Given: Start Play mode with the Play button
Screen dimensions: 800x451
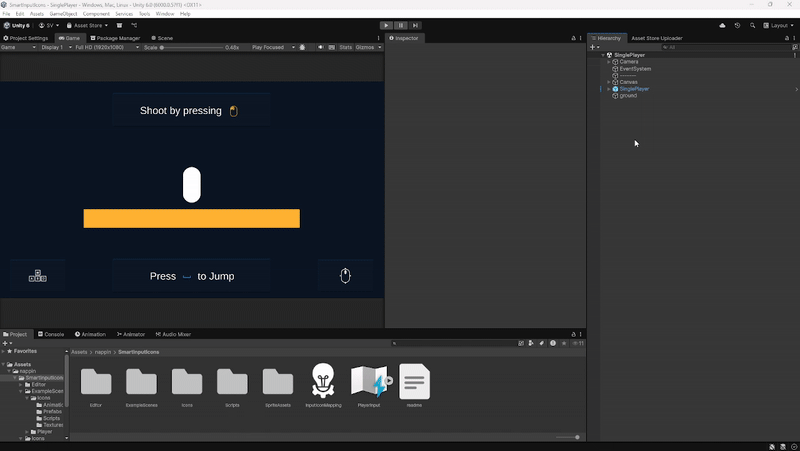Looking at the screenshot, I should [386, 26].
